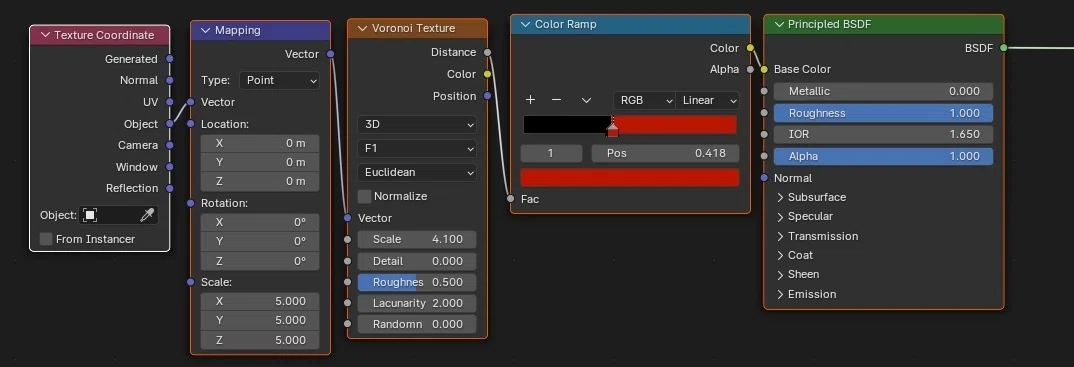Add a color stop with plus icon
Image resolution: width=1074 pixels, height=367 pixels.
click(530, 100)
